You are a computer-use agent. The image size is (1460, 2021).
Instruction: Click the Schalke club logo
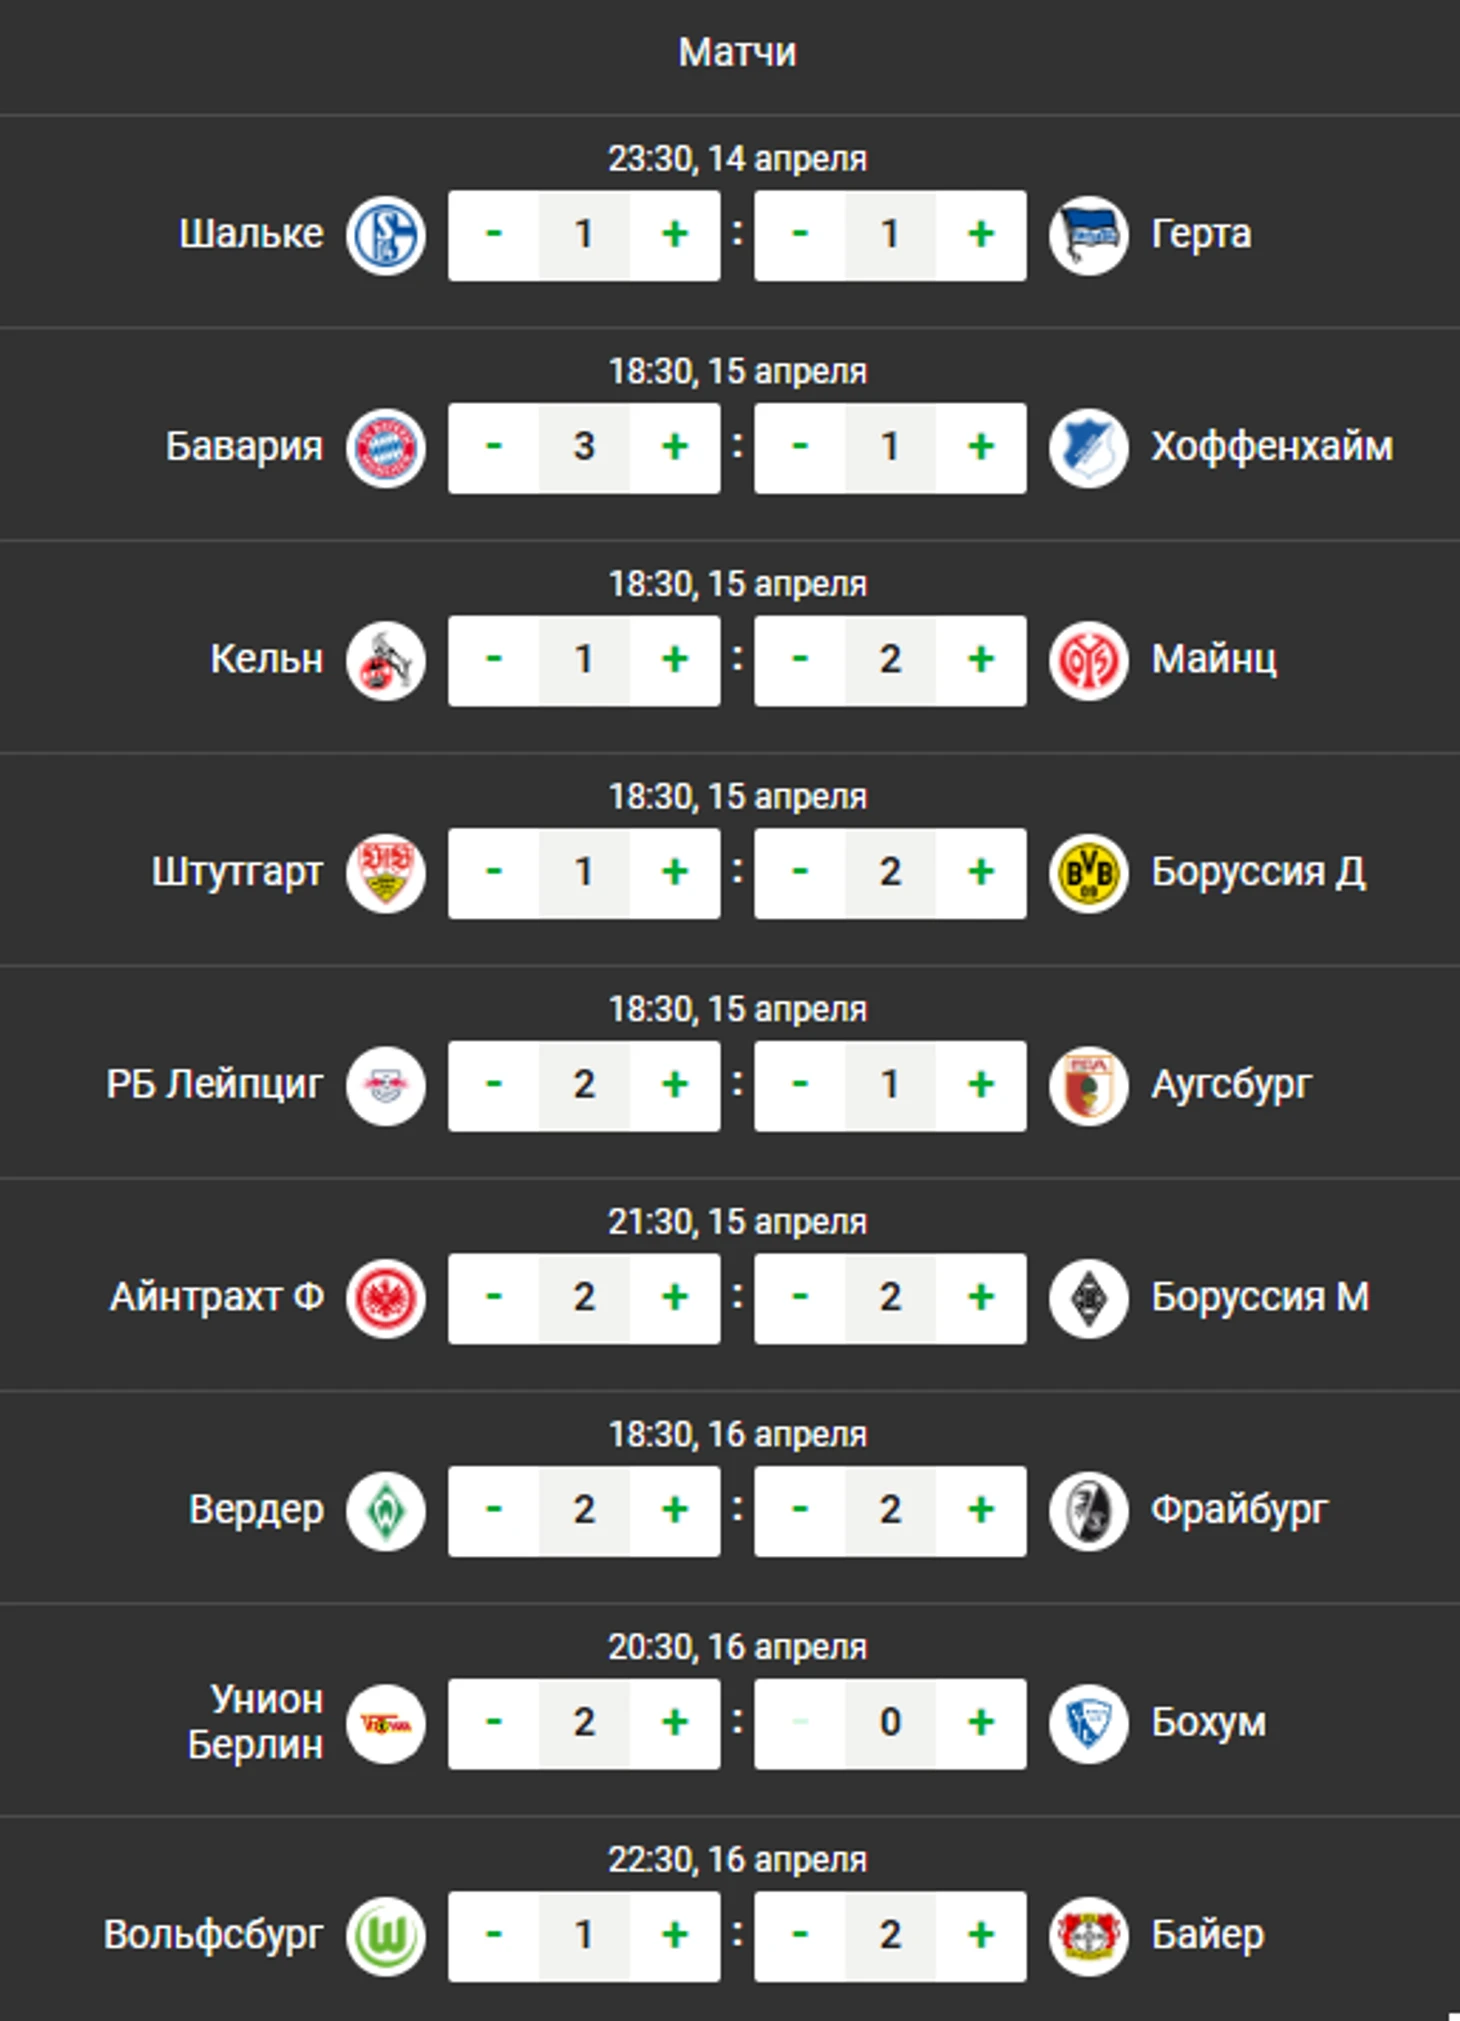point(386,235)
